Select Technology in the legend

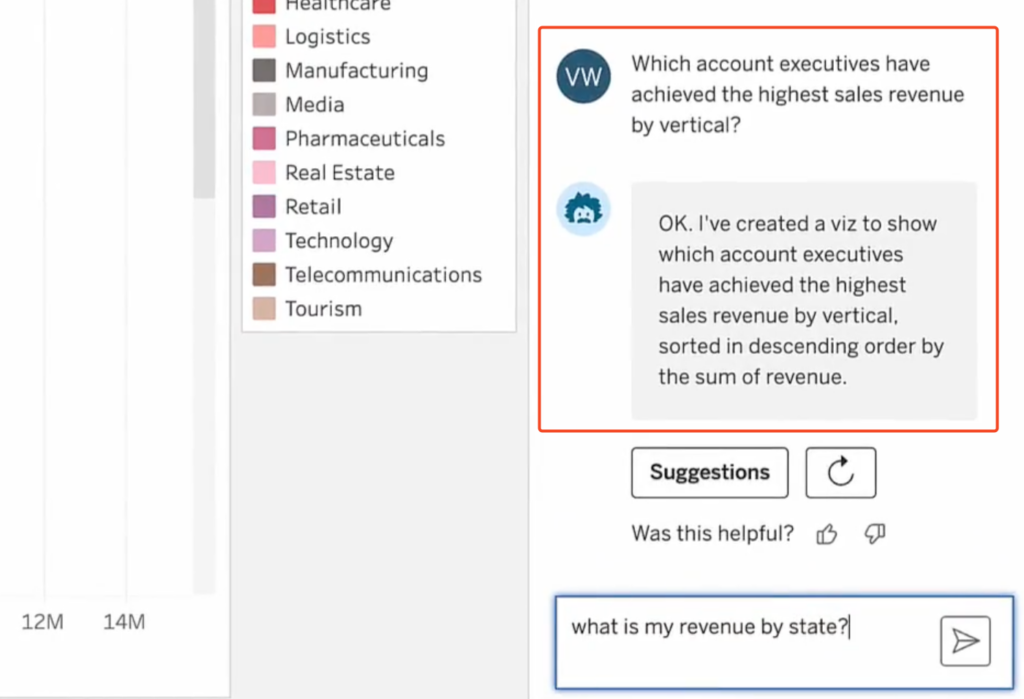pyautogui.click(x=337, y=240)
